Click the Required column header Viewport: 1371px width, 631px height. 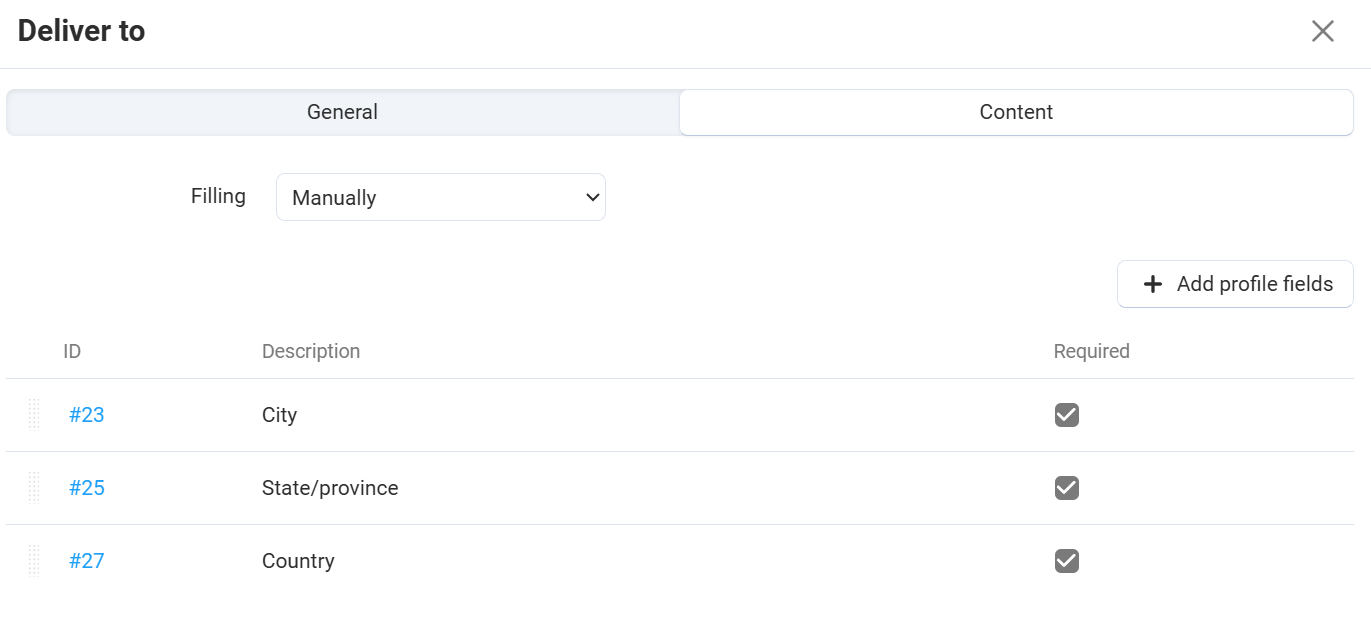pos(1091,351)
